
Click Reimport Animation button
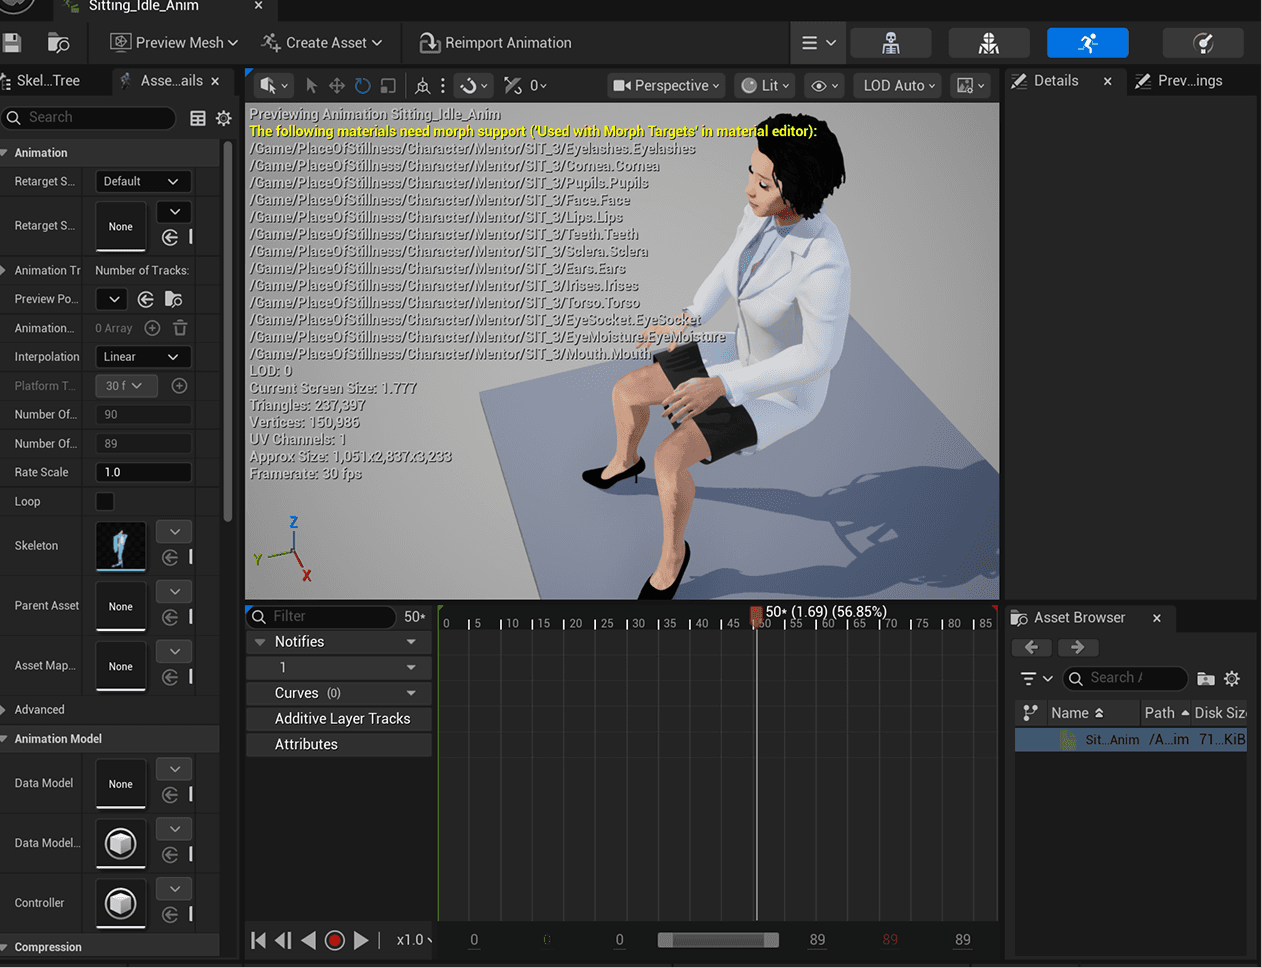click(x=496, y=43)
